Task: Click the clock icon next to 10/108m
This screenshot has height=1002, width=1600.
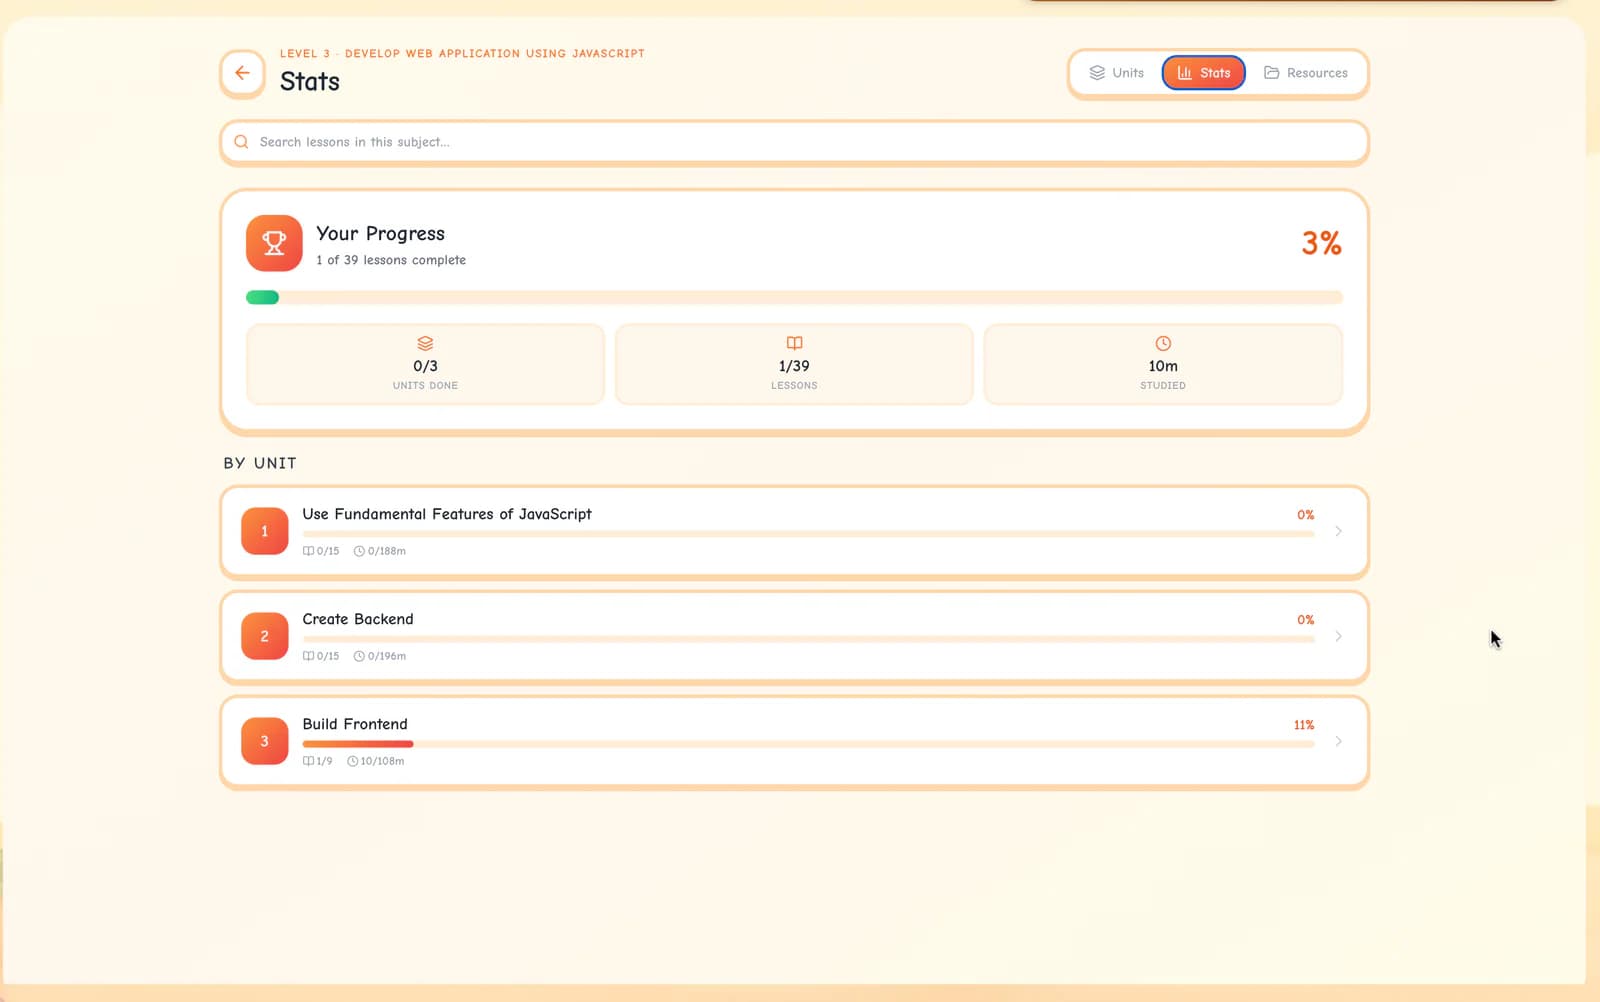Action: [x=352, y=761]
